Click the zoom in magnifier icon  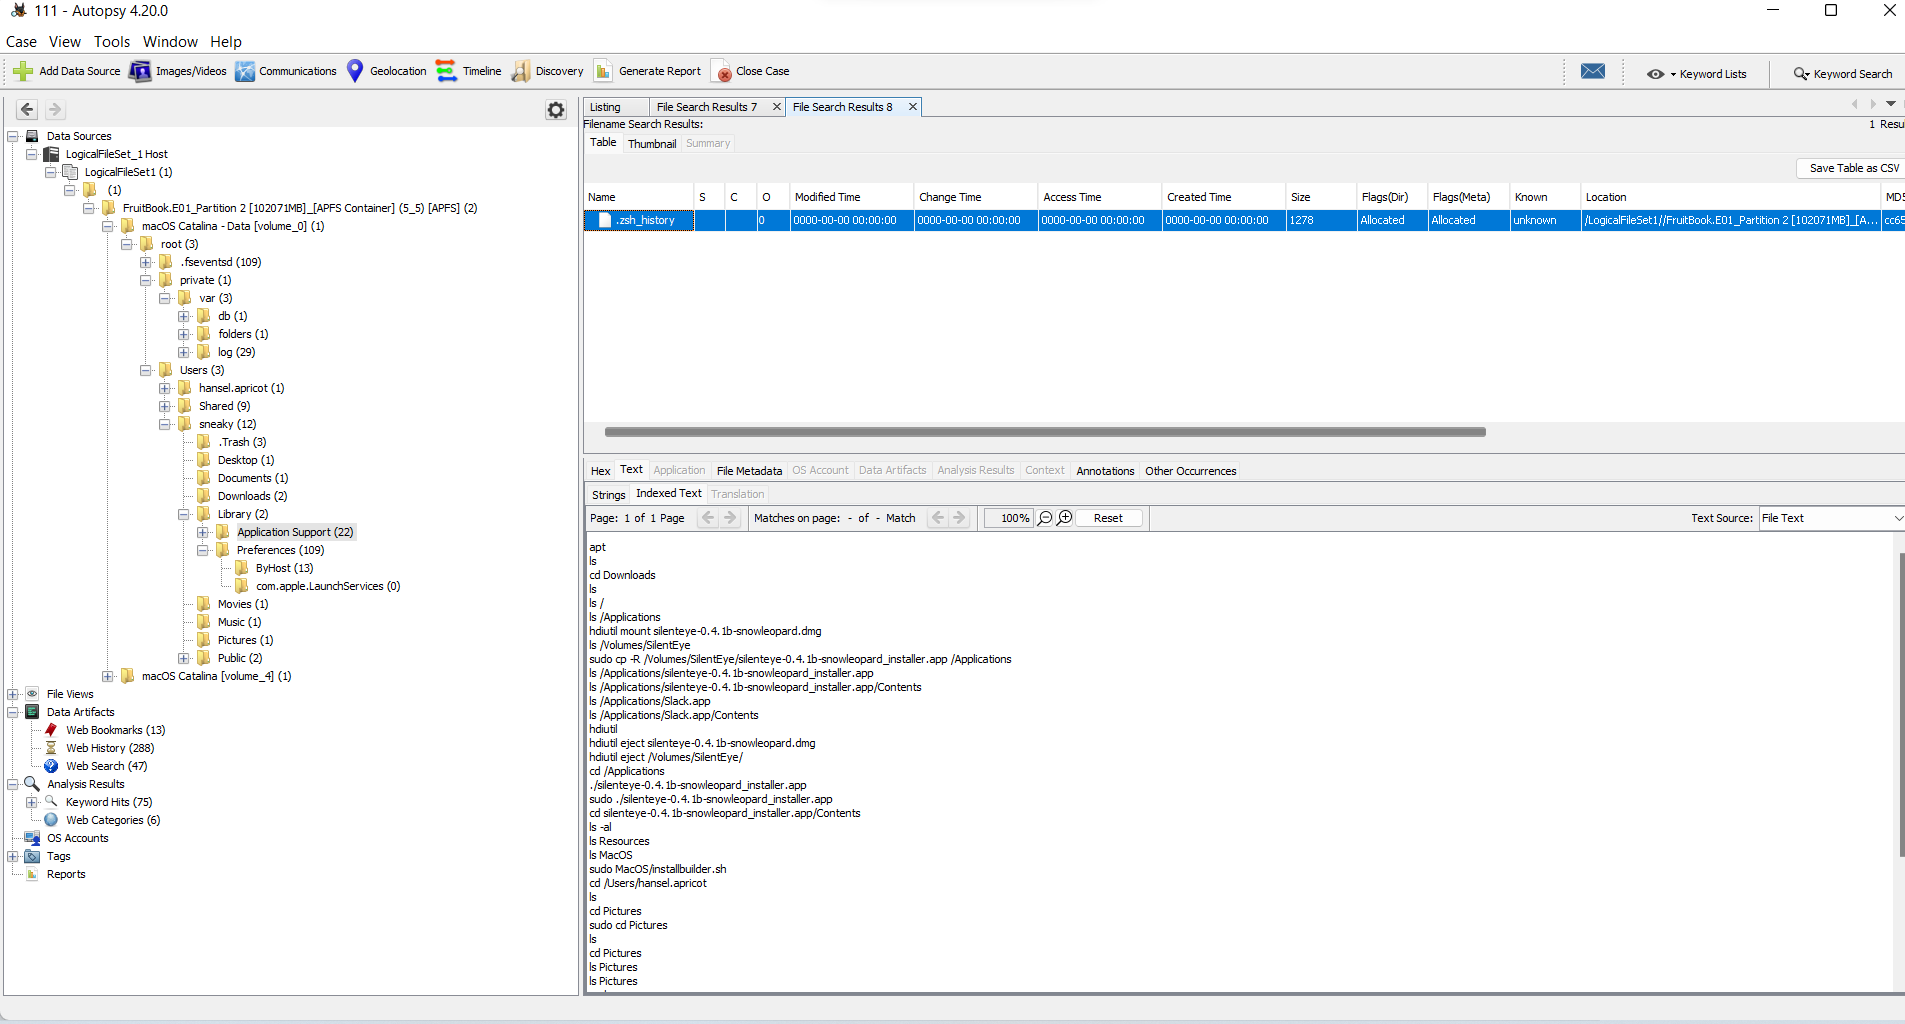1065,518
